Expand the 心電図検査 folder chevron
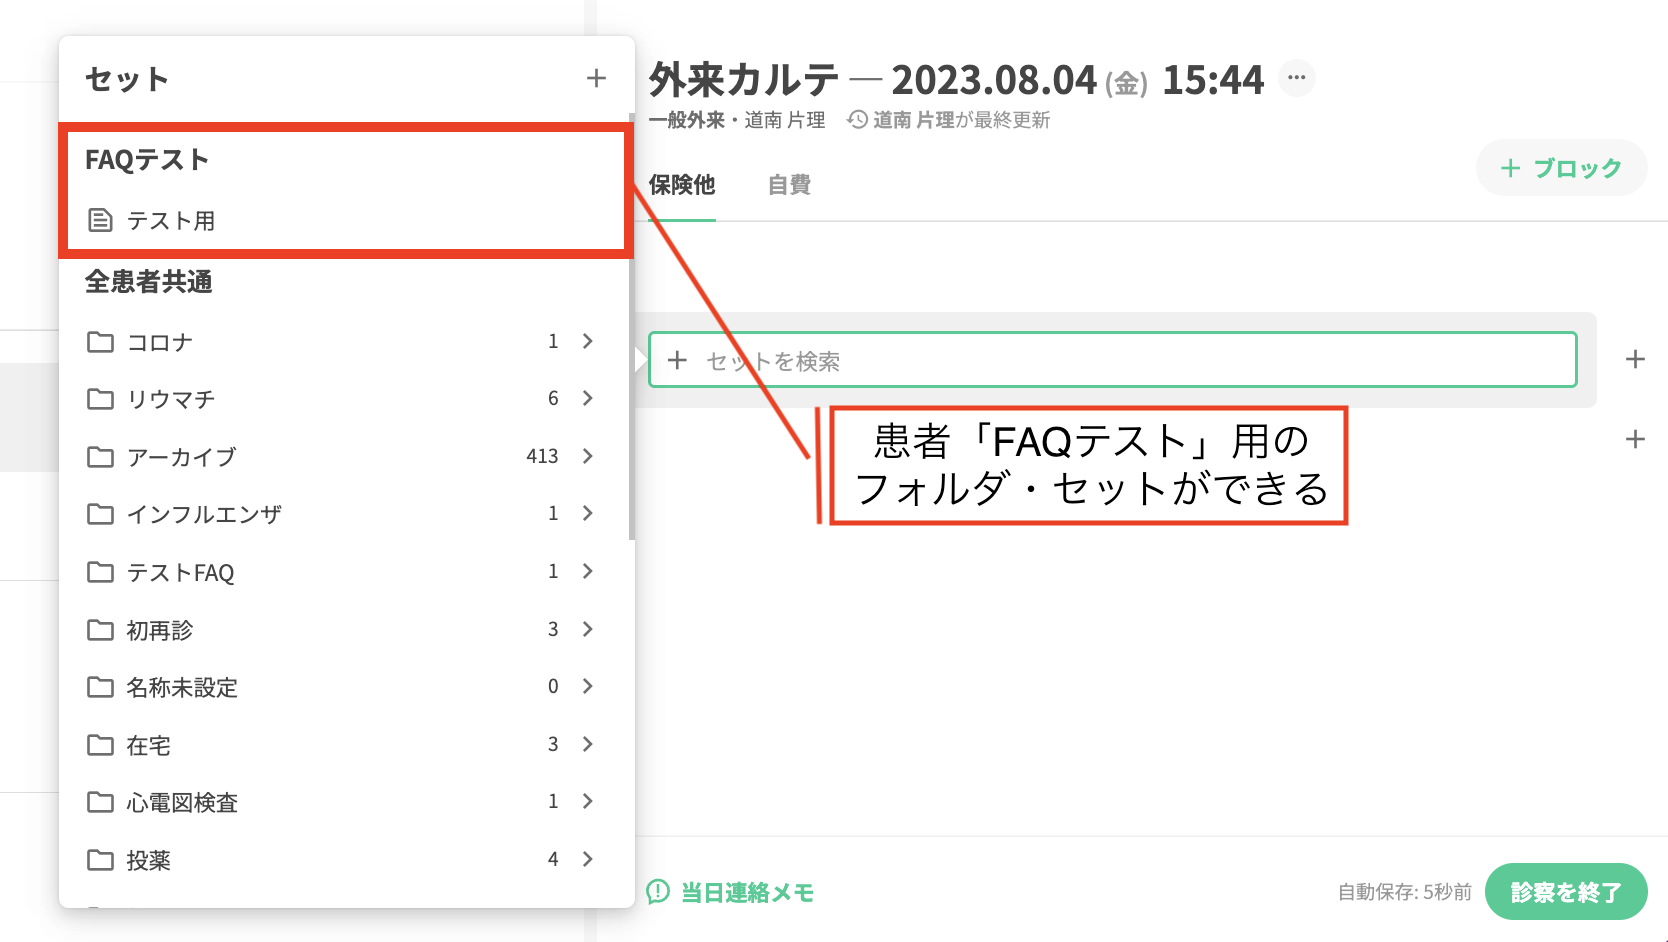This screenshot has height=942, width=1668. pos(588,801)
